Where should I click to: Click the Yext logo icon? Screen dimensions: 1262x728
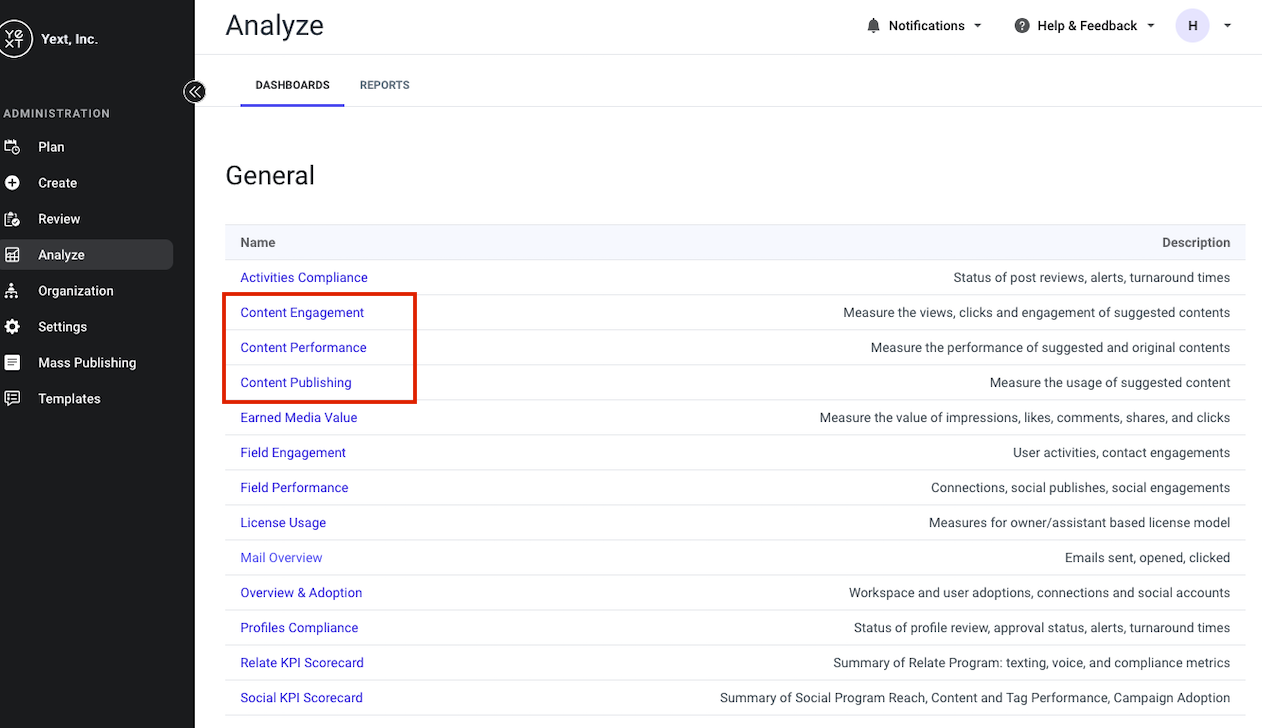[13, 39]
